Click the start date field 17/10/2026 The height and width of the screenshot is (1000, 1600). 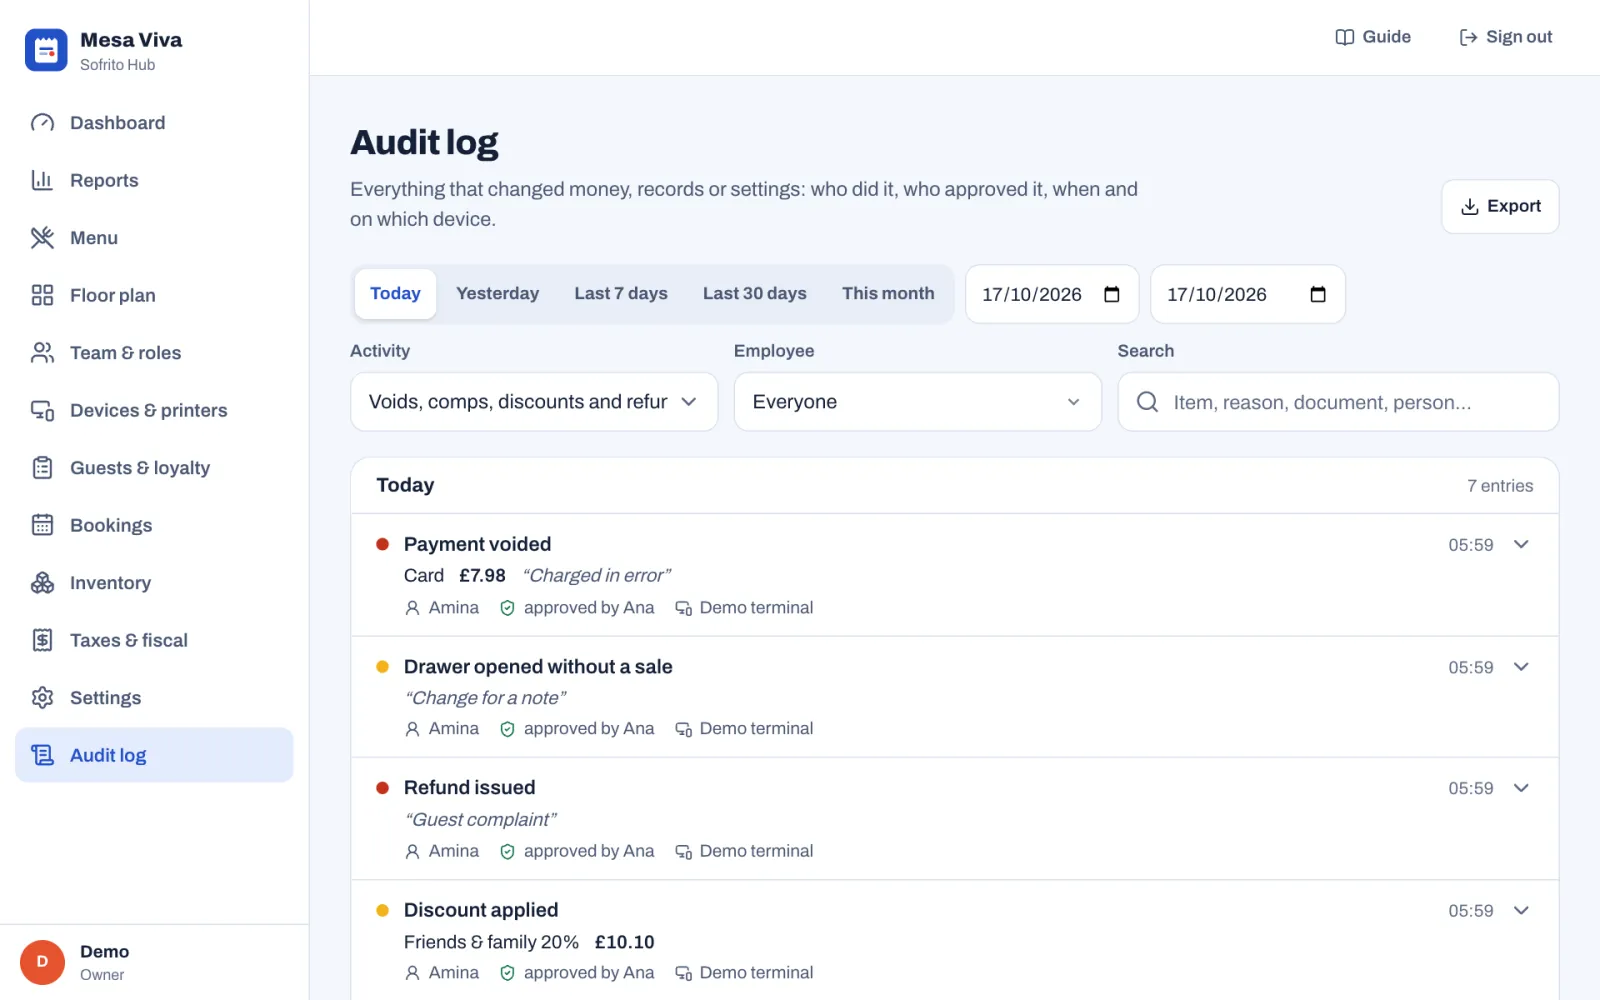pyautogui.click(x=1052, y=294)
